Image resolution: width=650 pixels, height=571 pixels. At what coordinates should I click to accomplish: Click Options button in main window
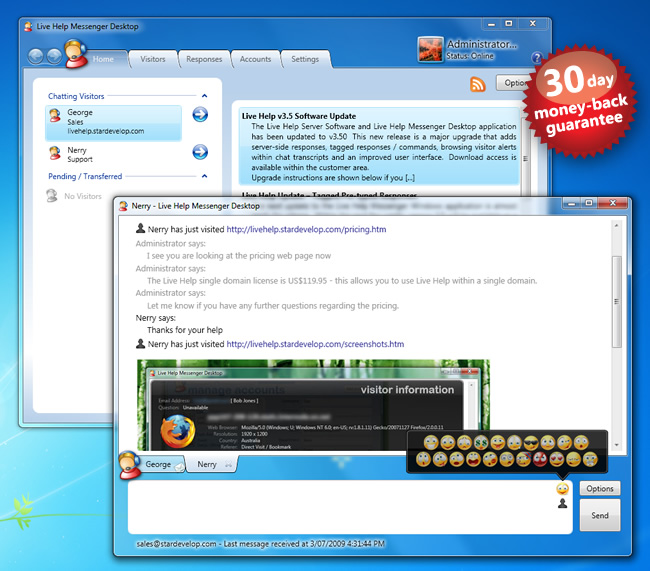click(514, 83)
